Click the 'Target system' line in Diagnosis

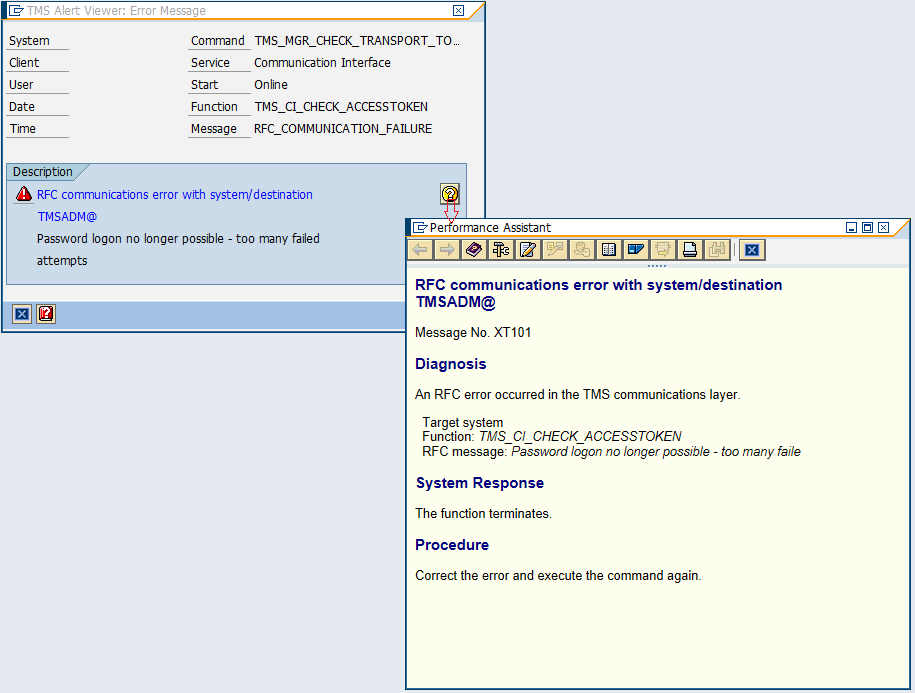pos(463,422)
